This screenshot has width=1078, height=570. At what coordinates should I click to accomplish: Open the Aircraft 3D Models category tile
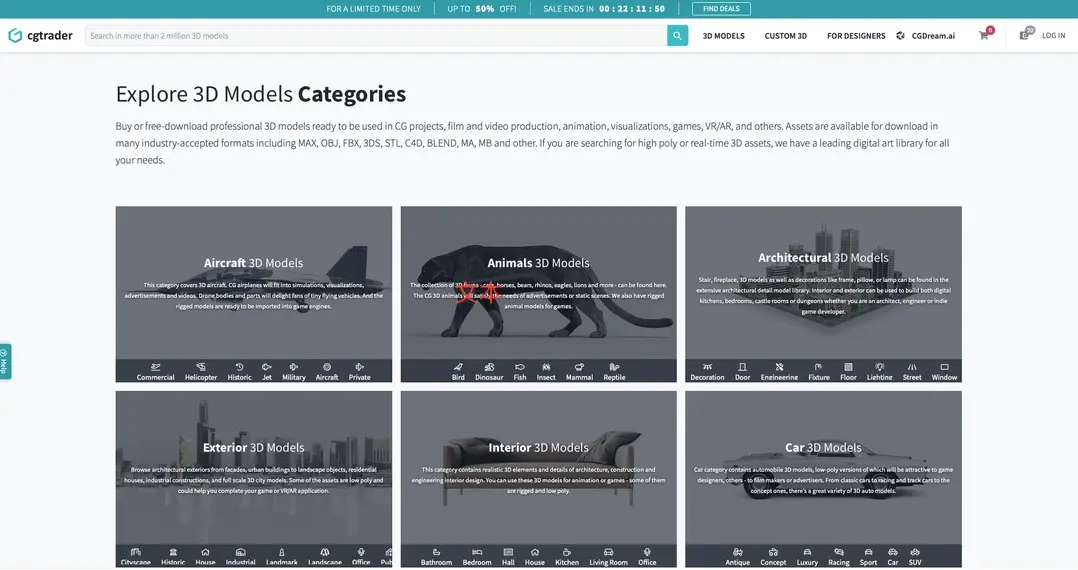pos(253,280)
